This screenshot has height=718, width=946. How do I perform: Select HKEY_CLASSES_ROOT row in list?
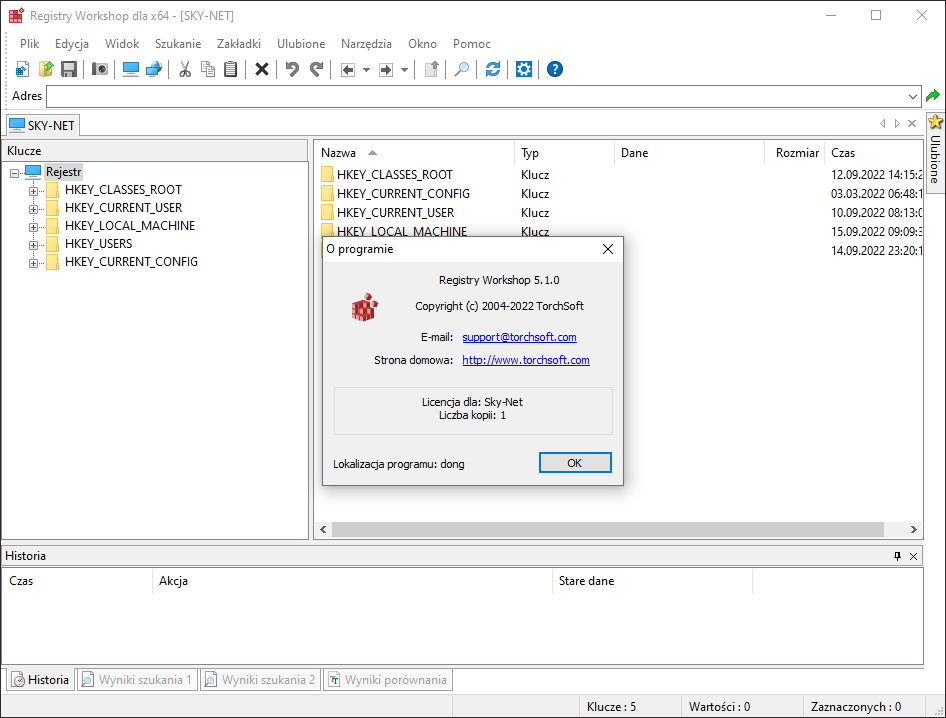[x=621, y=175]
